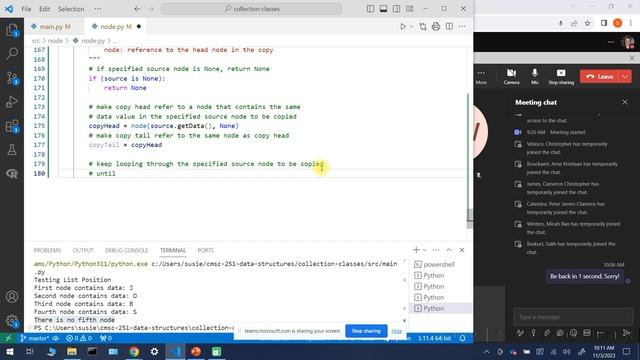Click the red Leave button
This screenshot has height=360, width=640.
599,76
